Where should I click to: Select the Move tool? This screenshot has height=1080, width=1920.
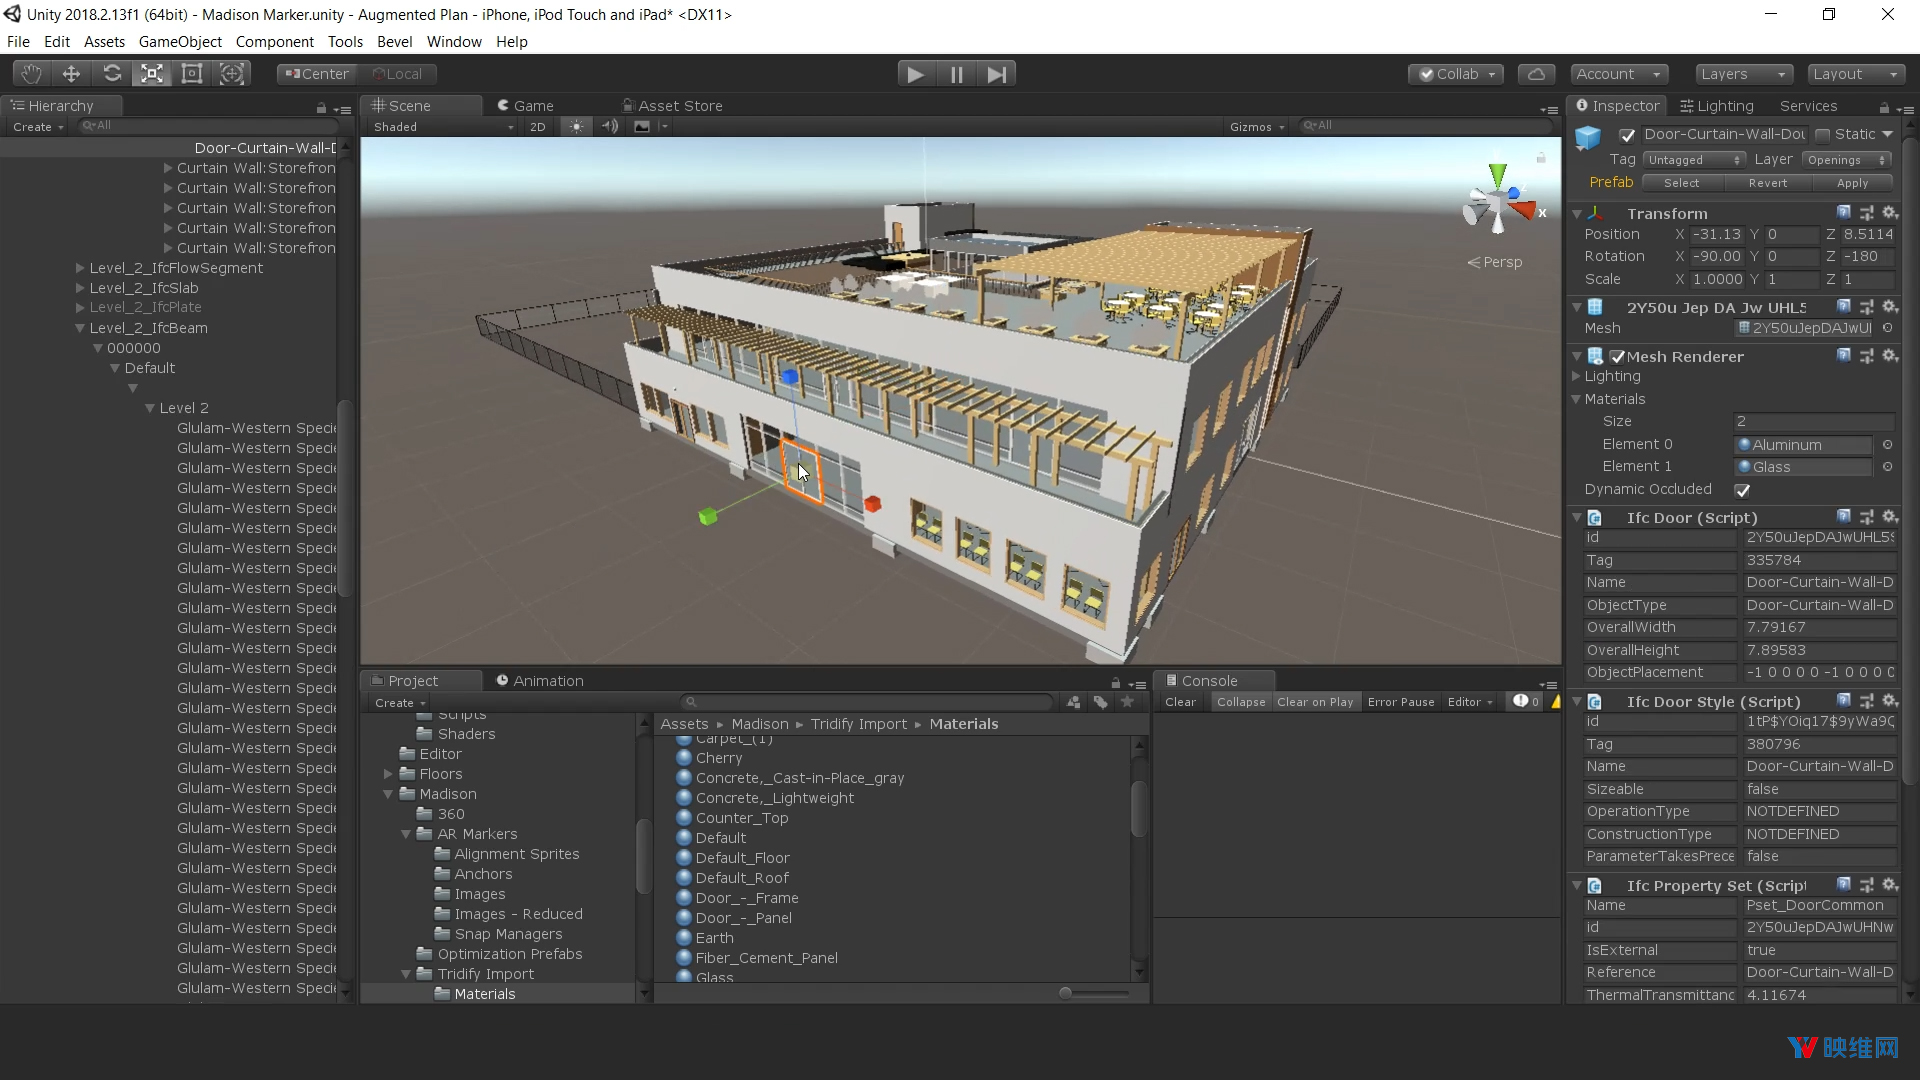[x=71, y=74]
